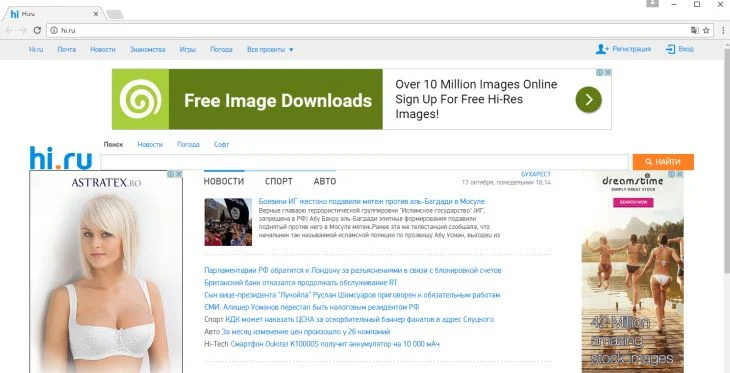Click the browser forward arrow

(x=22, y=30)
